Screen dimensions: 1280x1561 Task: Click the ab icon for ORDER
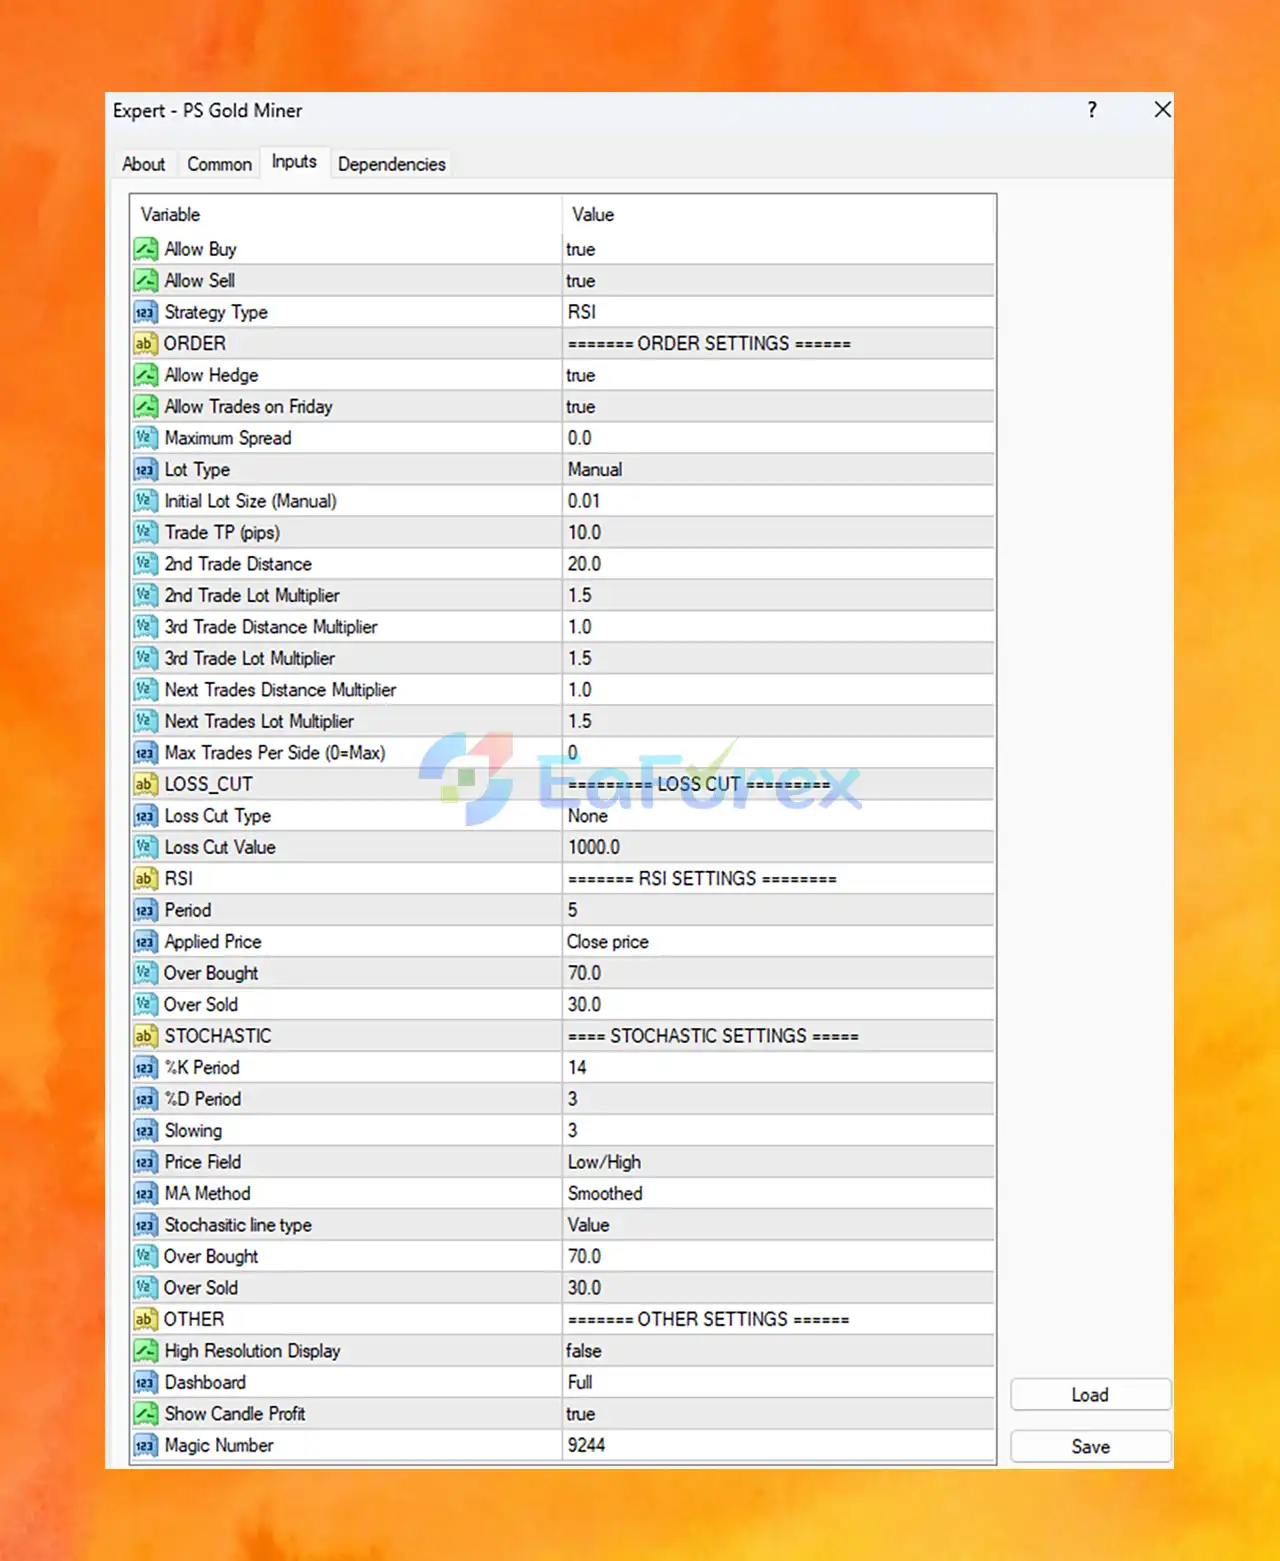click(146, 344)
